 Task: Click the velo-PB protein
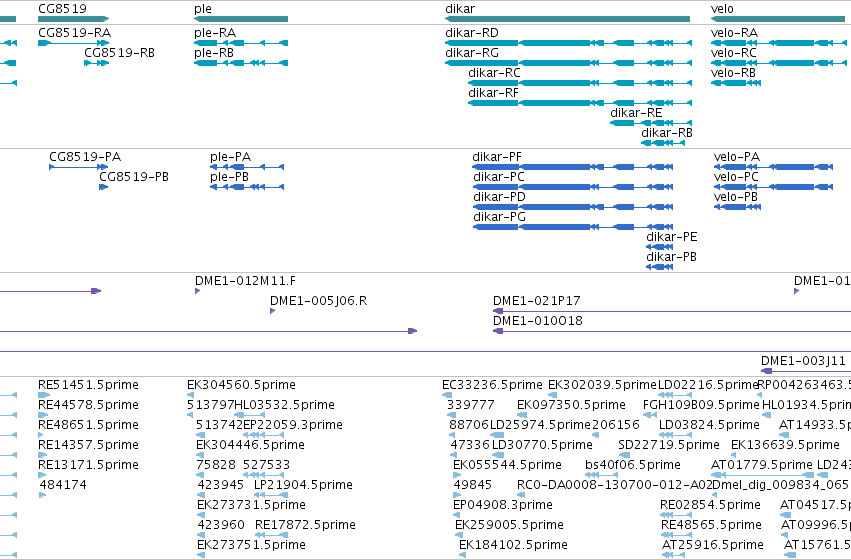point(737,207)
